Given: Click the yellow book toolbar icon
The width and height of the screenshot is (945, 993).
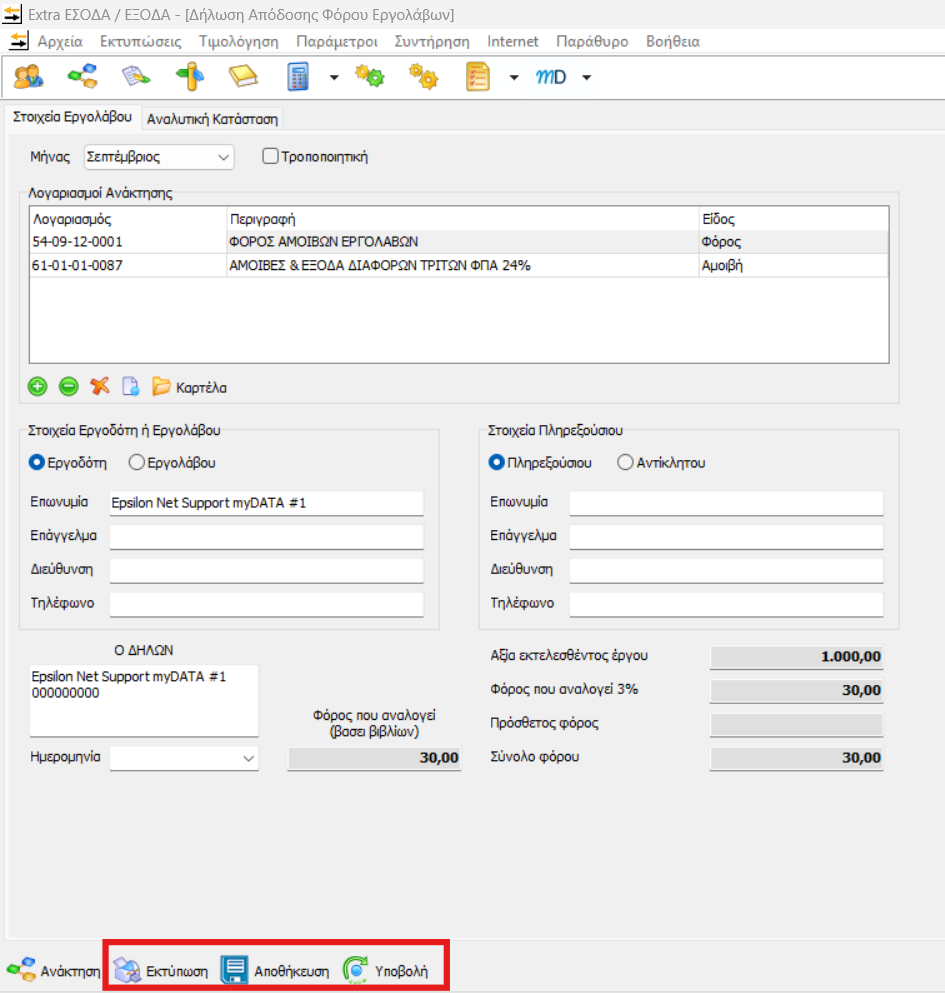Looking at the screenshot, I should (243, 77).
